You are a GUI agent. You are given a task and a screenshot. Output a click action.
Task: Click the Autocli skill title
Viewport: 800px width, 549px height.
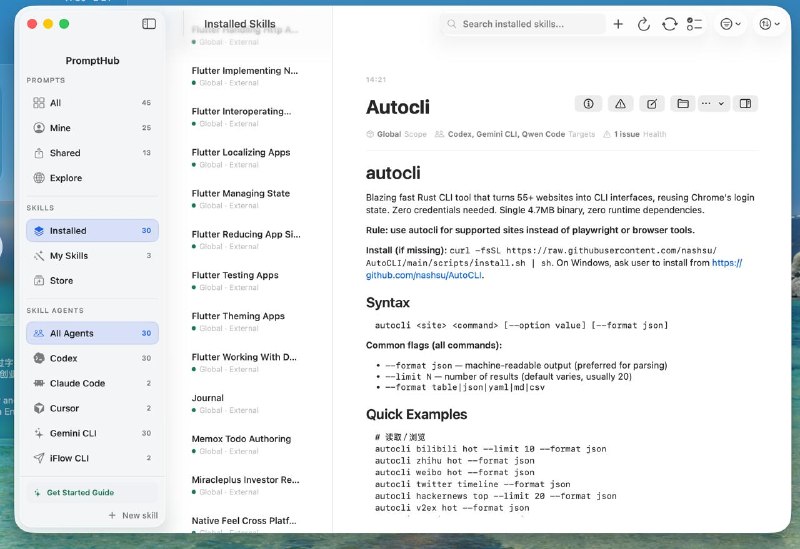point(398,107)
